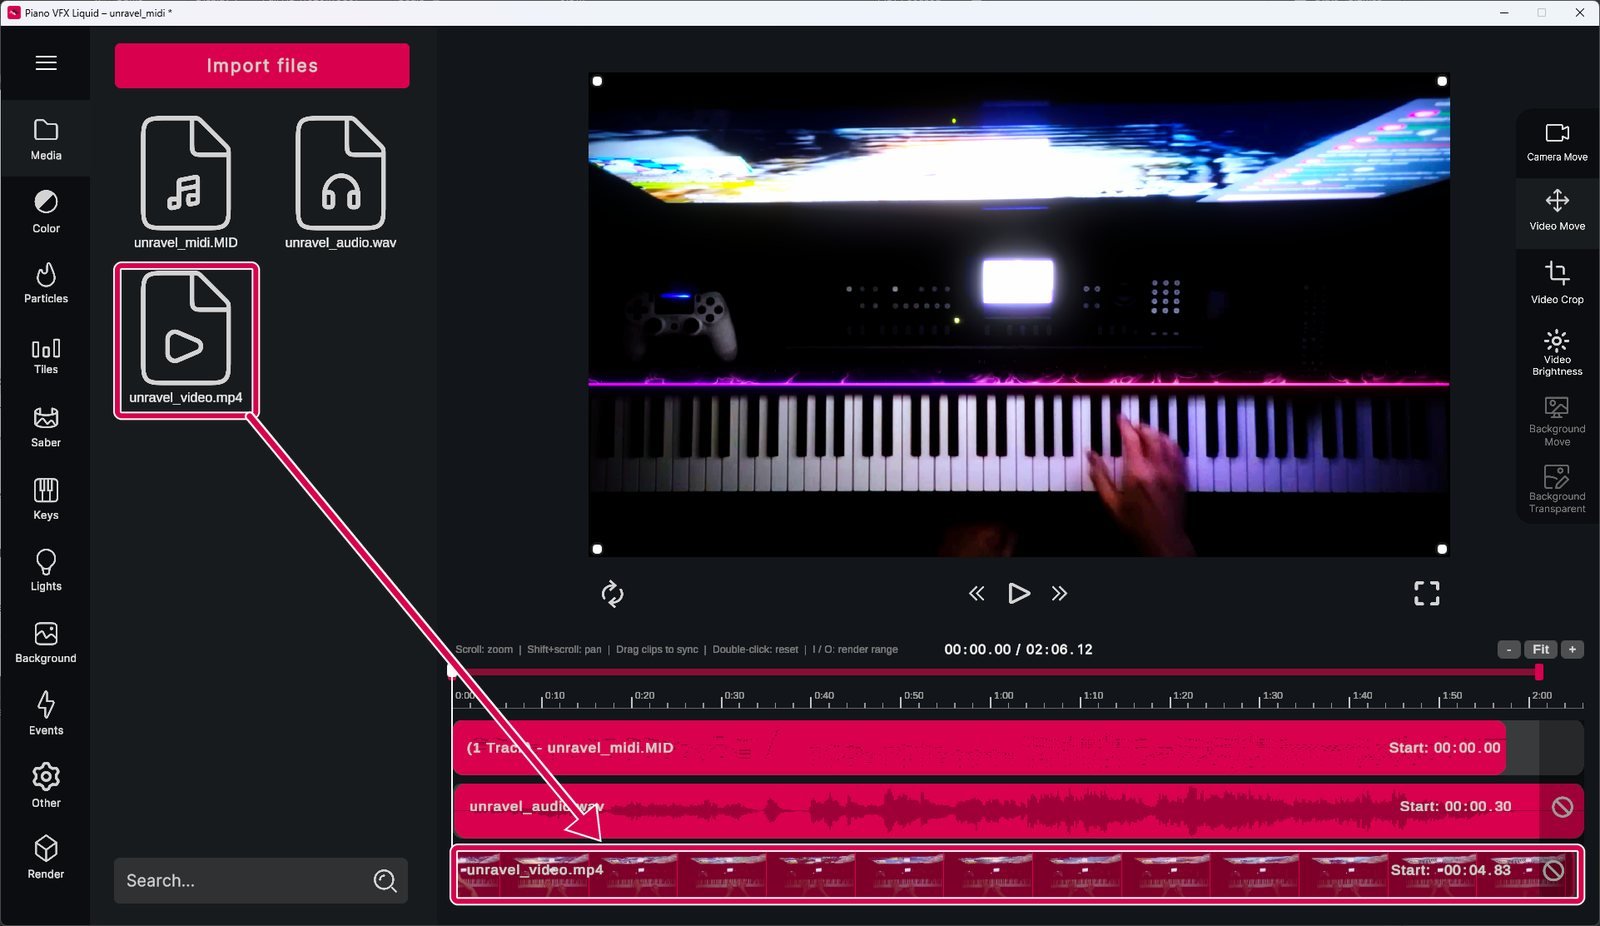Viewport: 1600px width, 926px height.
Task: Click the search magnifier icon
Action: point(385,880)
